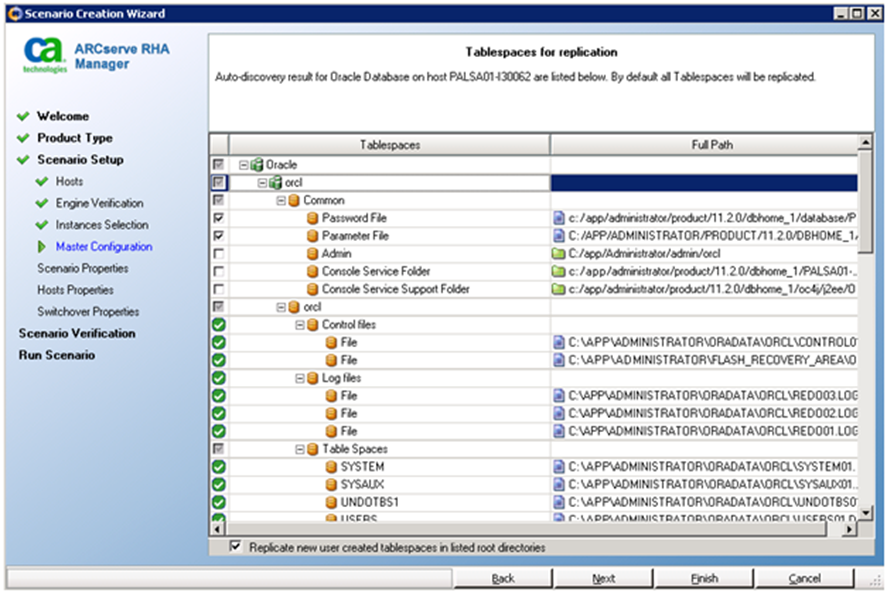Click the SYSTEM01 full path file icon
Image resolution: width=887 pixels, height=593 pixels.
click(x=559, y=467)
